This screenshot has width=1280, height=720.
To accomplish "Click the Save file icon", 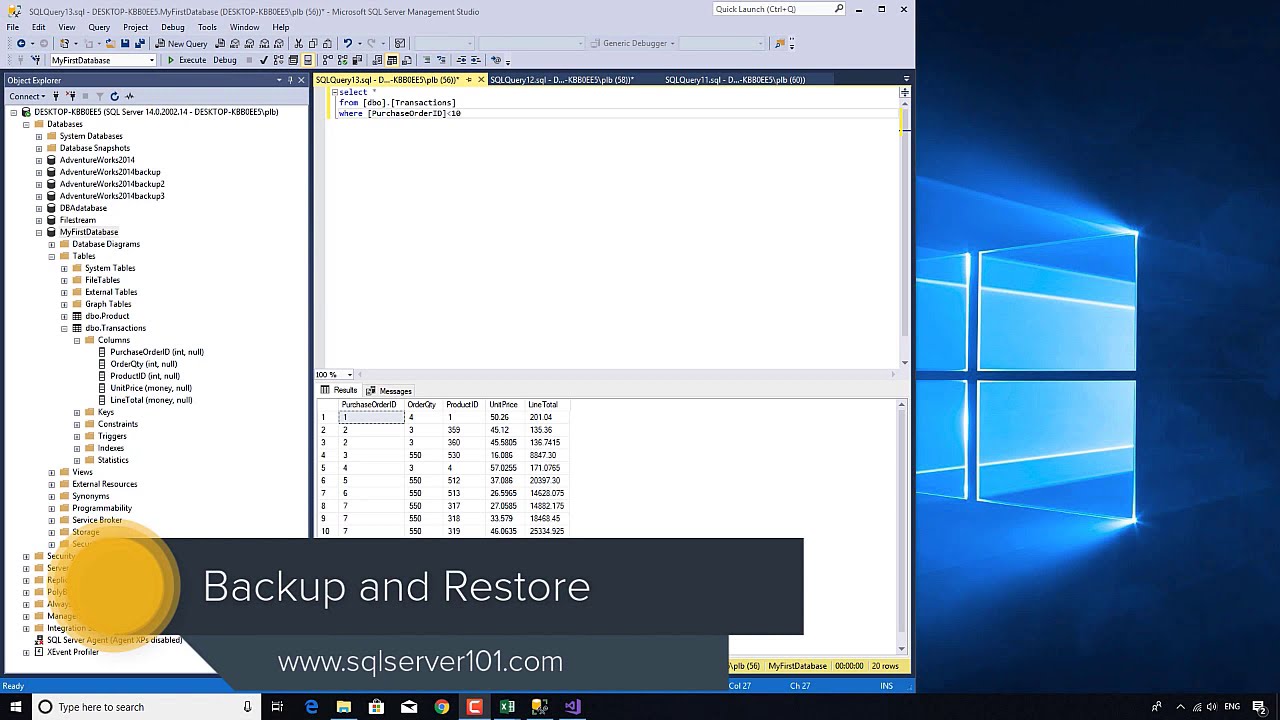I will tap(125, 43).
